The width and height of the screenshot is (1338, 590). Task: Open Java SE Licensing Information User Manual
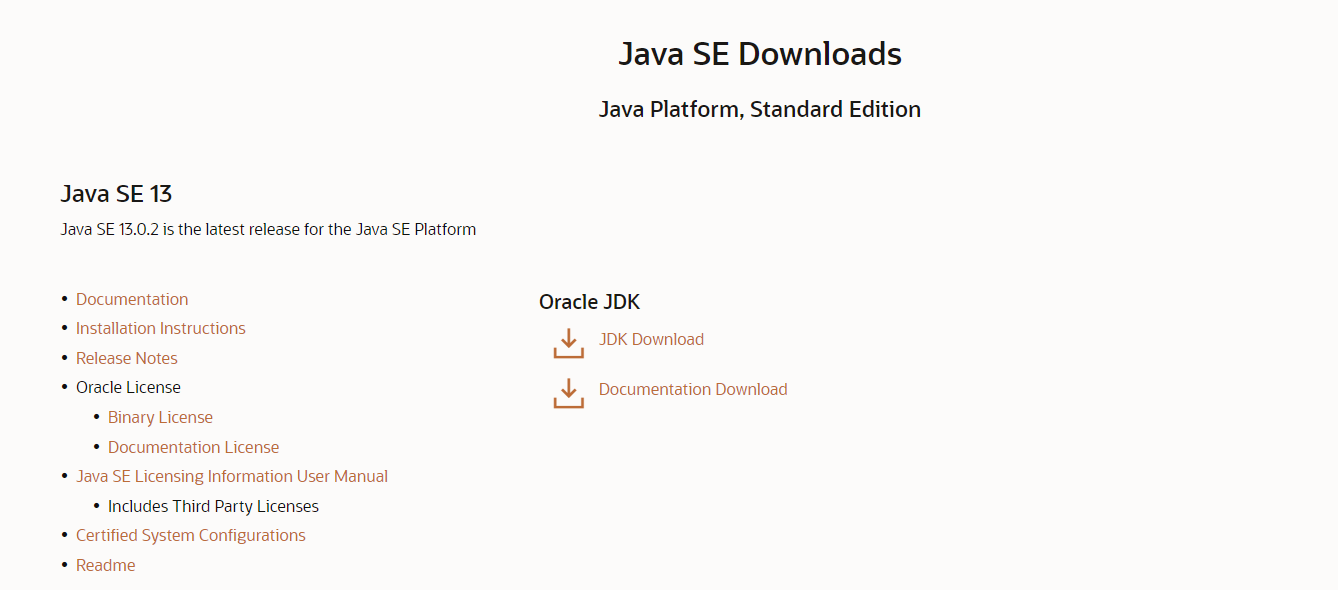(x=232, y=476)
